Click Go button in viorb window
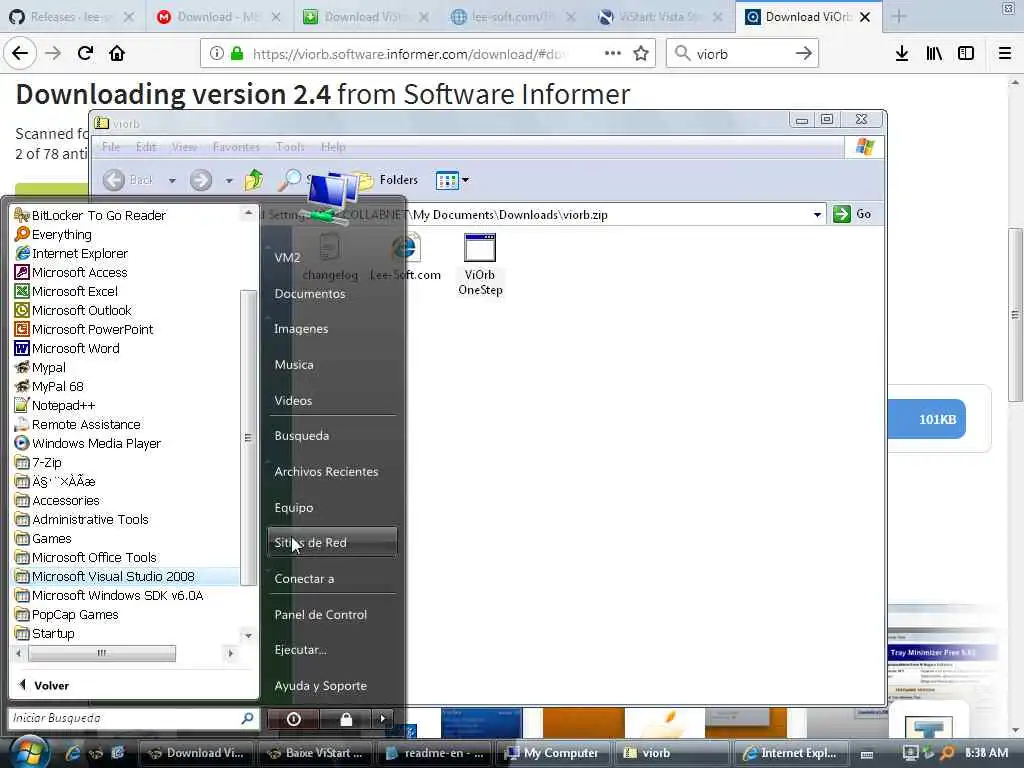This screenshot has height=768, width=1024. click(x=852, y=214)
